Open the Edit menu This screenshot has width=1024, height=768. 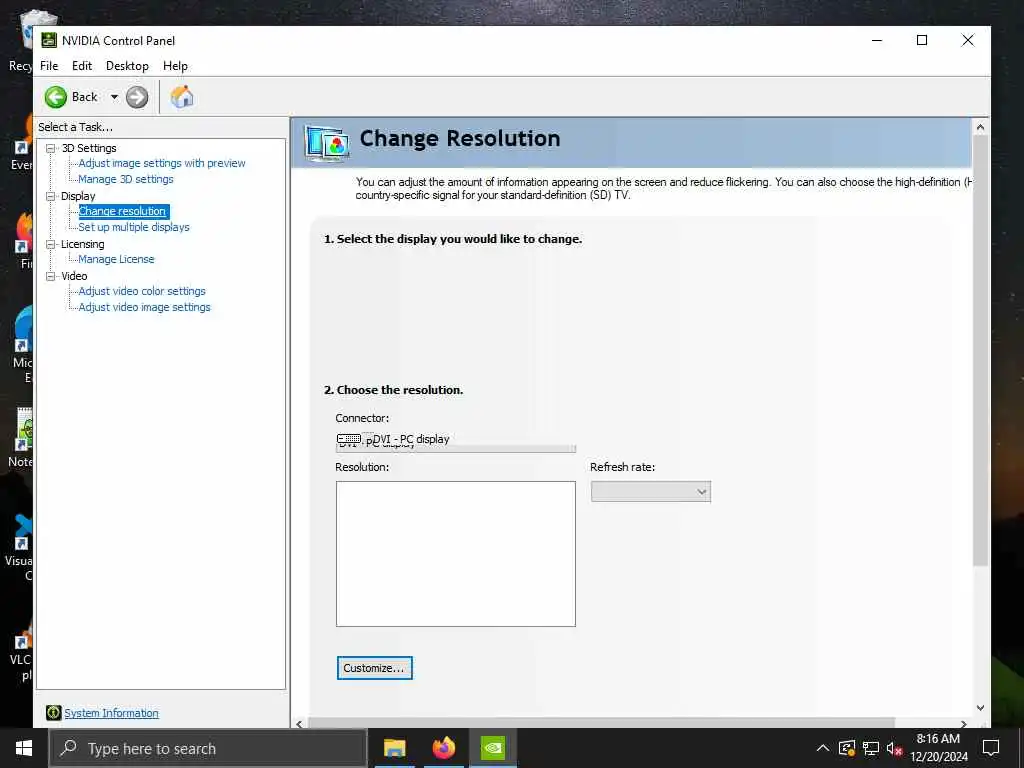point(82,66)
